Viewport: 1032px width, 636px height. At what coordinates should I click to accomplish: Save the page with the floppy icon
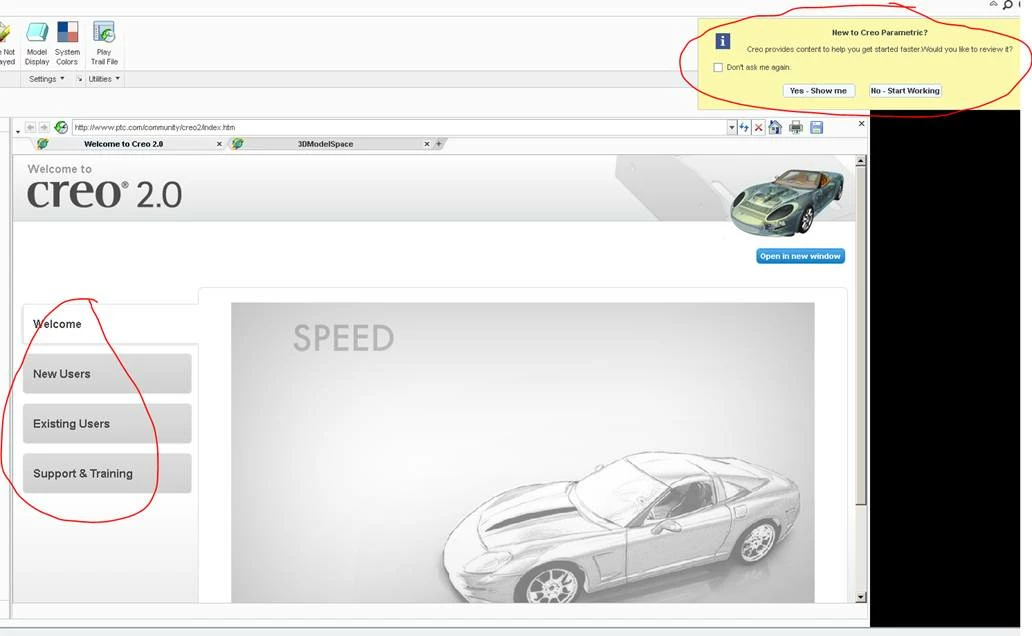tap(817, 127)
